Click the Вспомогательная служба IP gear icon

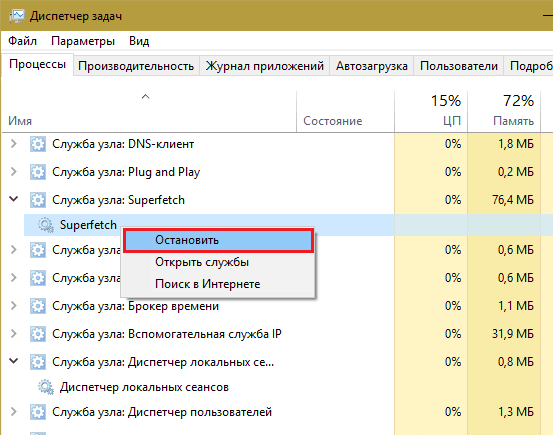click(x=38, y=334)
